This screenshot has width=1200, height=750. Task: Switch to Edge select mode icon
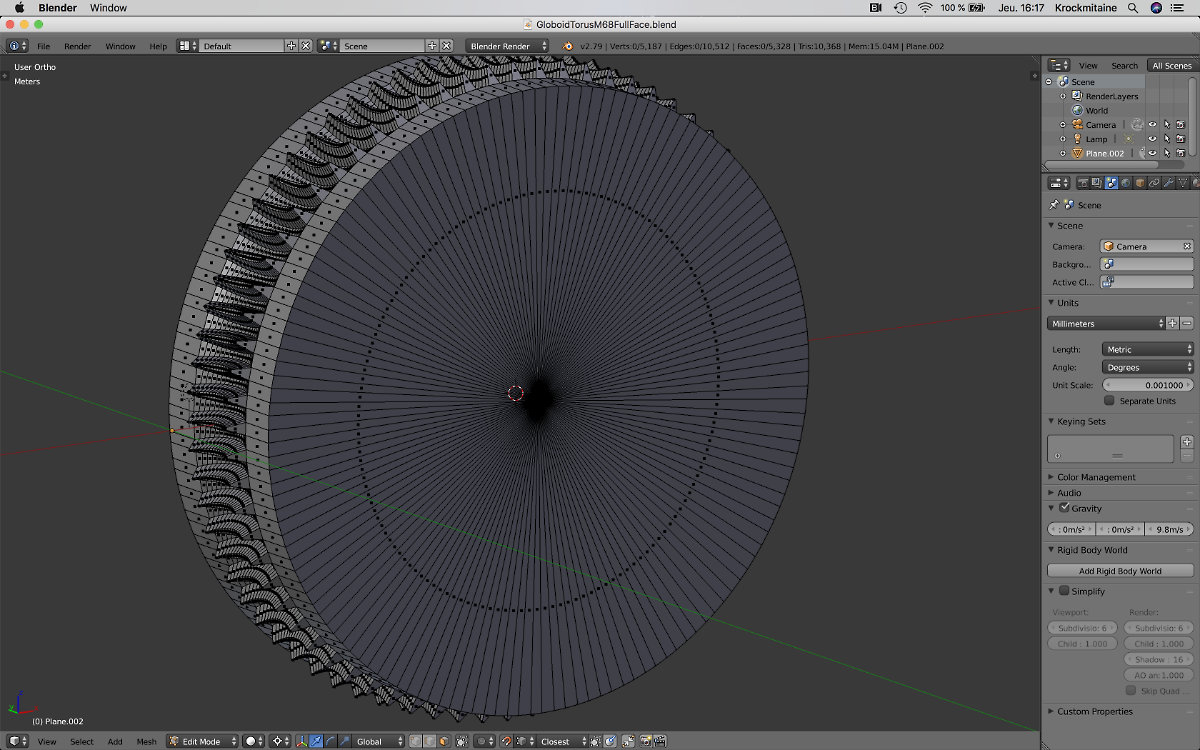429,741
